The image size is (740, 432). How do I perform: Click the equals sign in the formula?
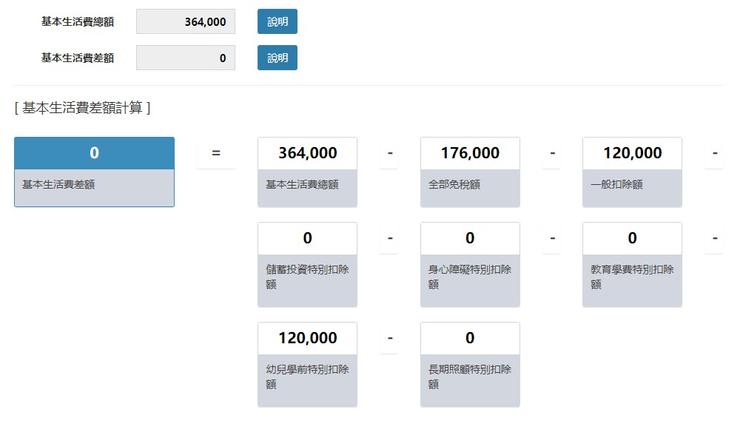[216, 153]
